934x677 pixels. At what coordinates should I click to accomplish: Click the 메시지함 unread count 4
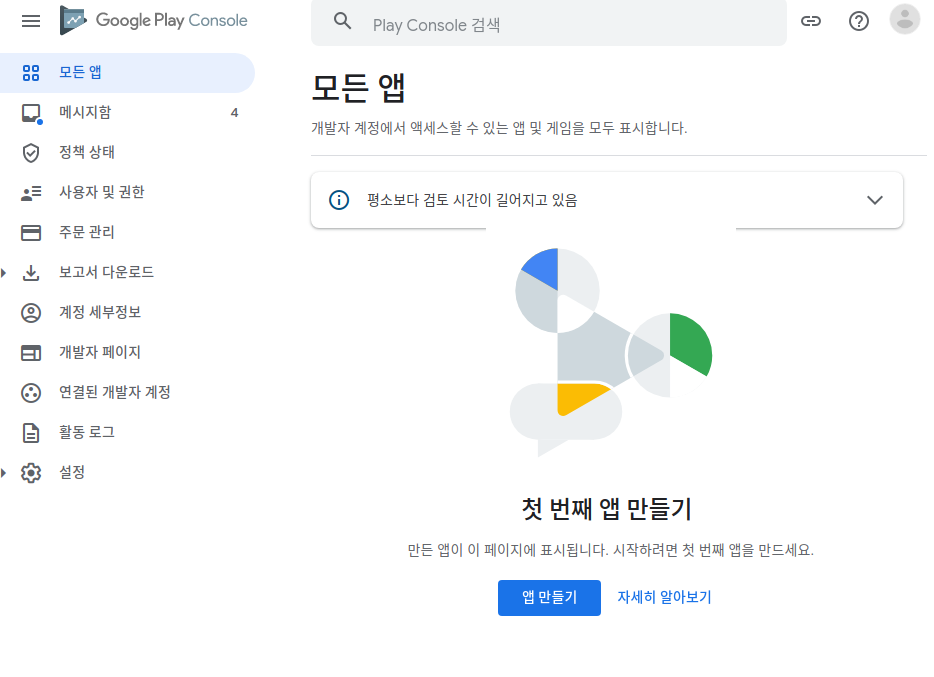click(235, 113)
